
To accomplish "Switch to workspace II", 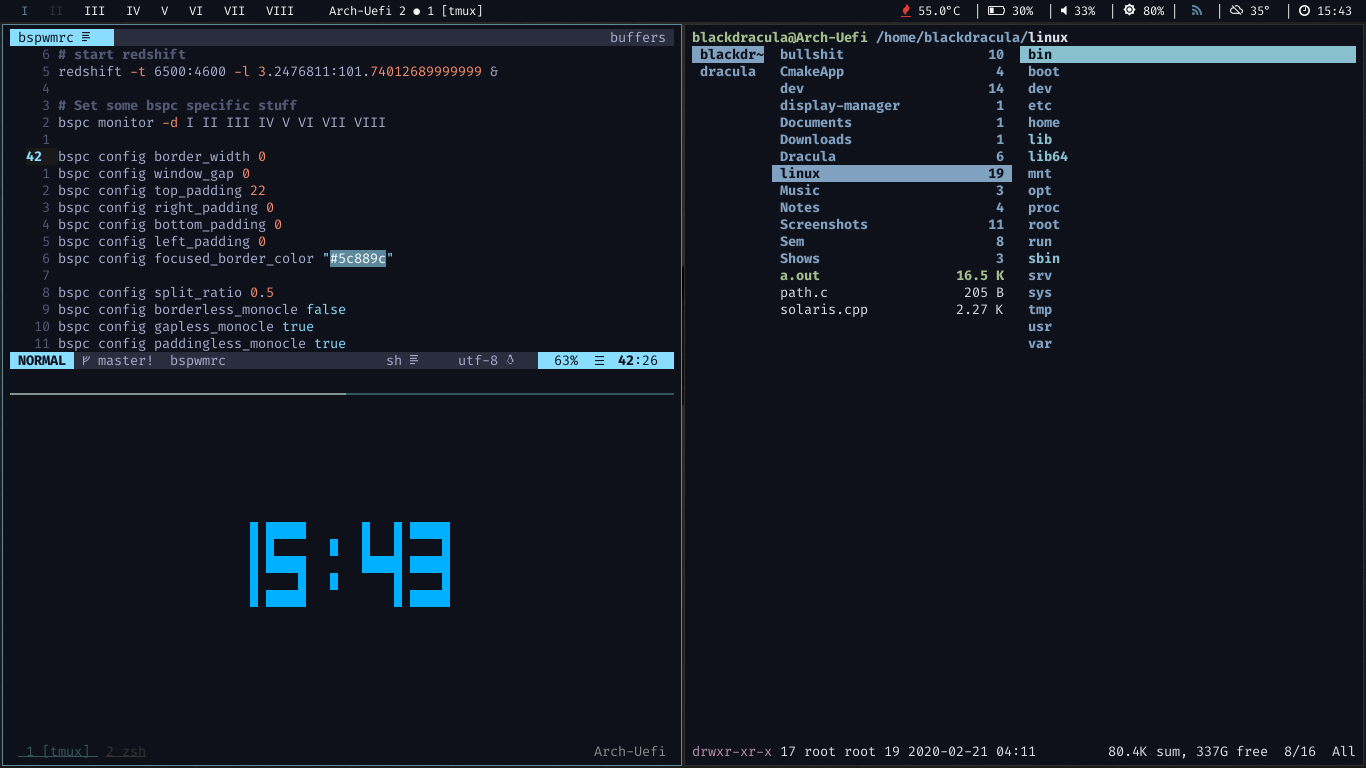I will click(56, 11).
